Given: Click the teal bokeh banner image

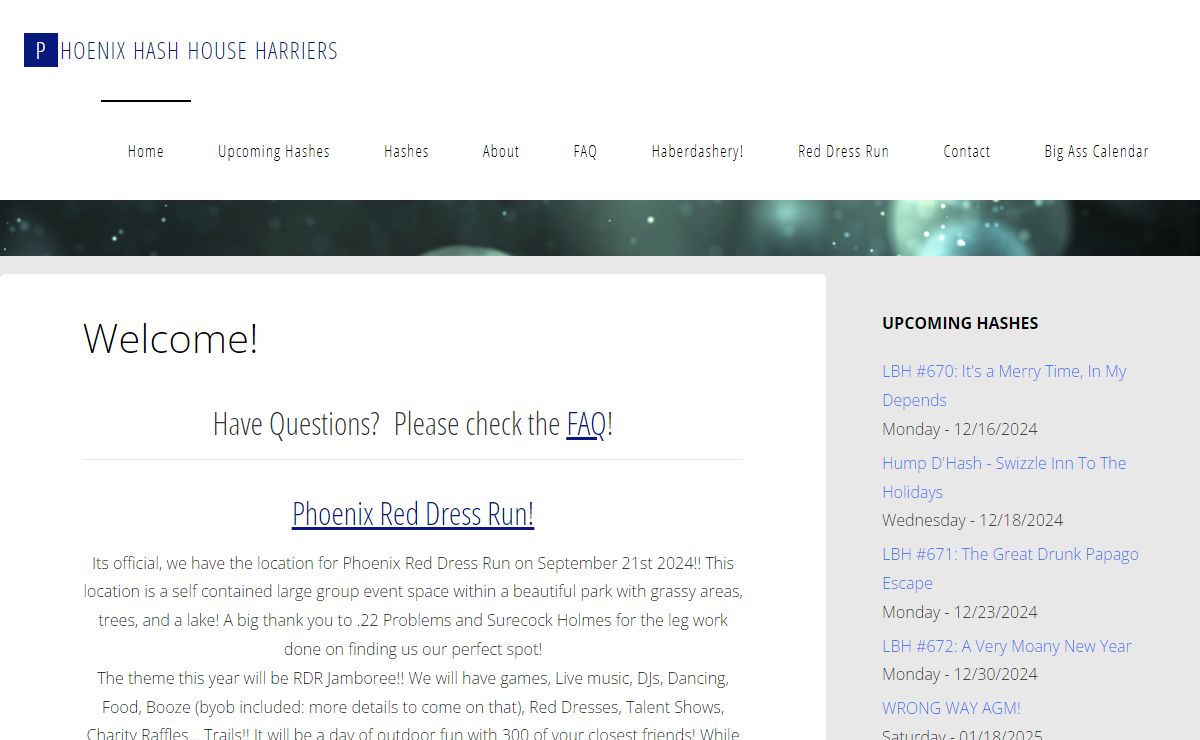Looking at the screenshot, I should [600, 228].
